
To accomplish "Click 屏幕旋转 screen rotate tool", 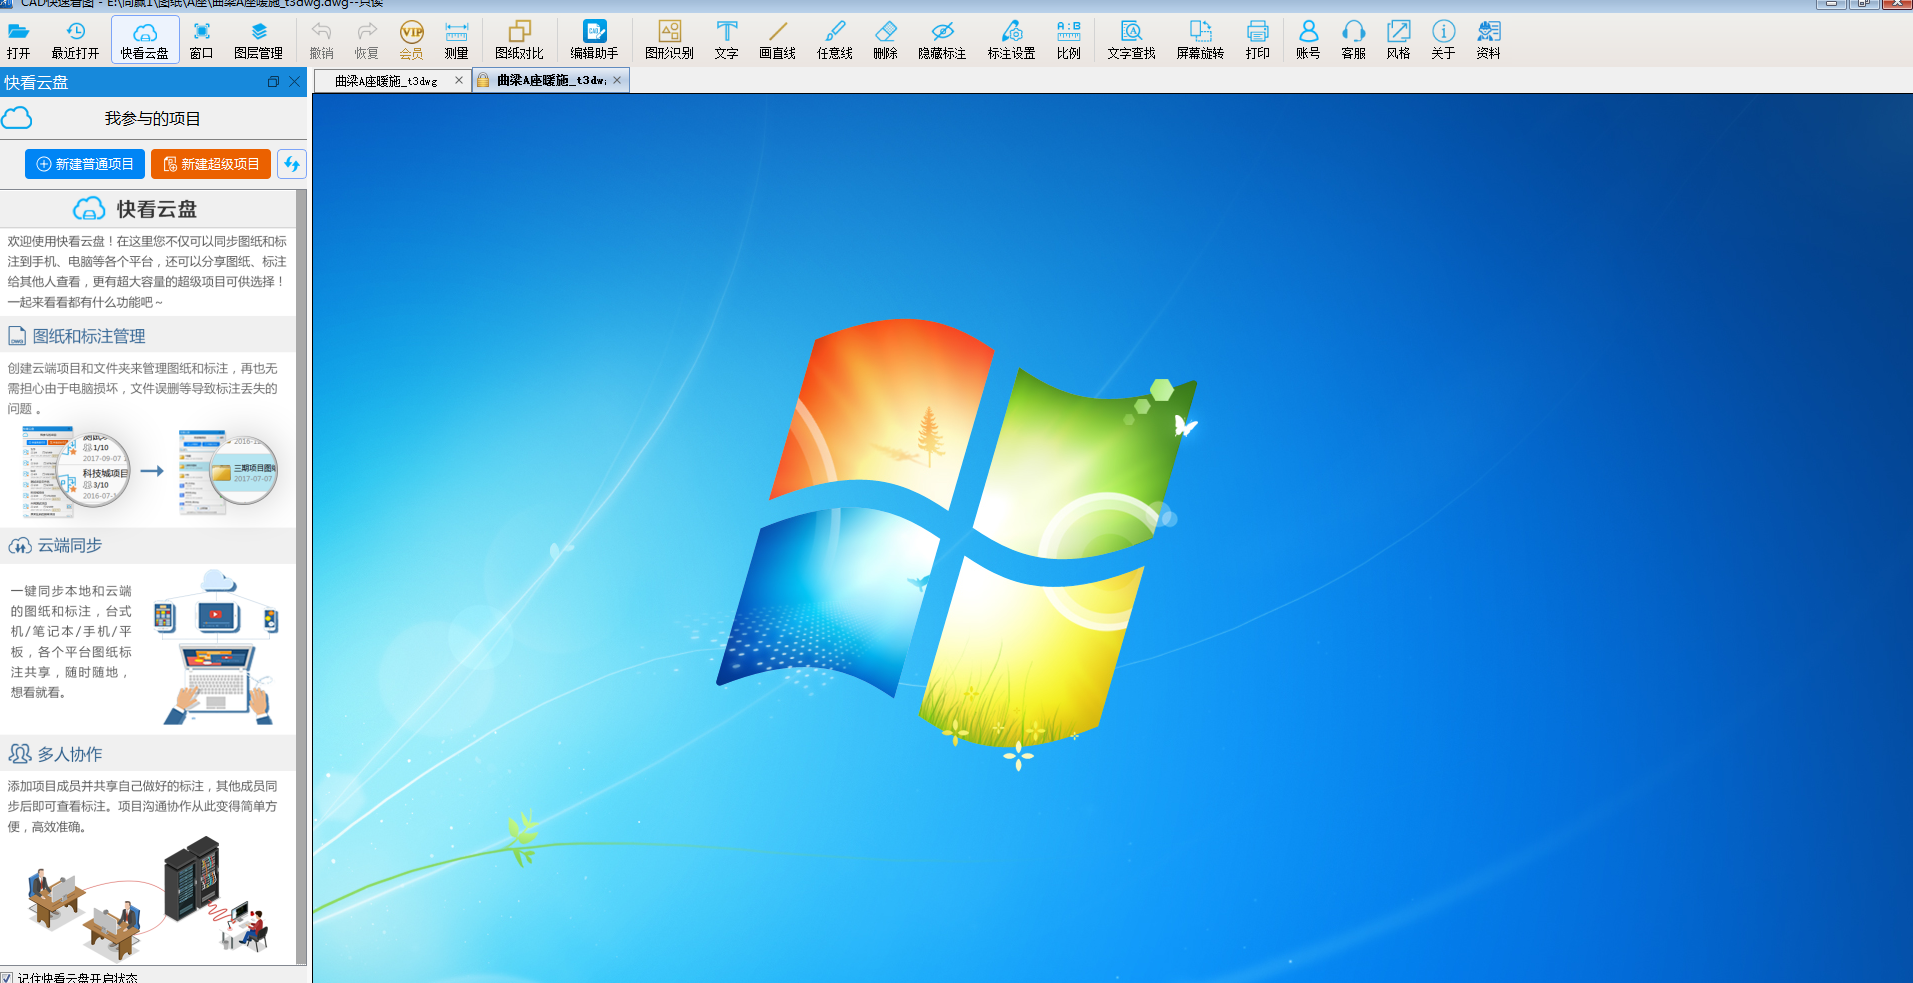I will (x=1200, y=40).
